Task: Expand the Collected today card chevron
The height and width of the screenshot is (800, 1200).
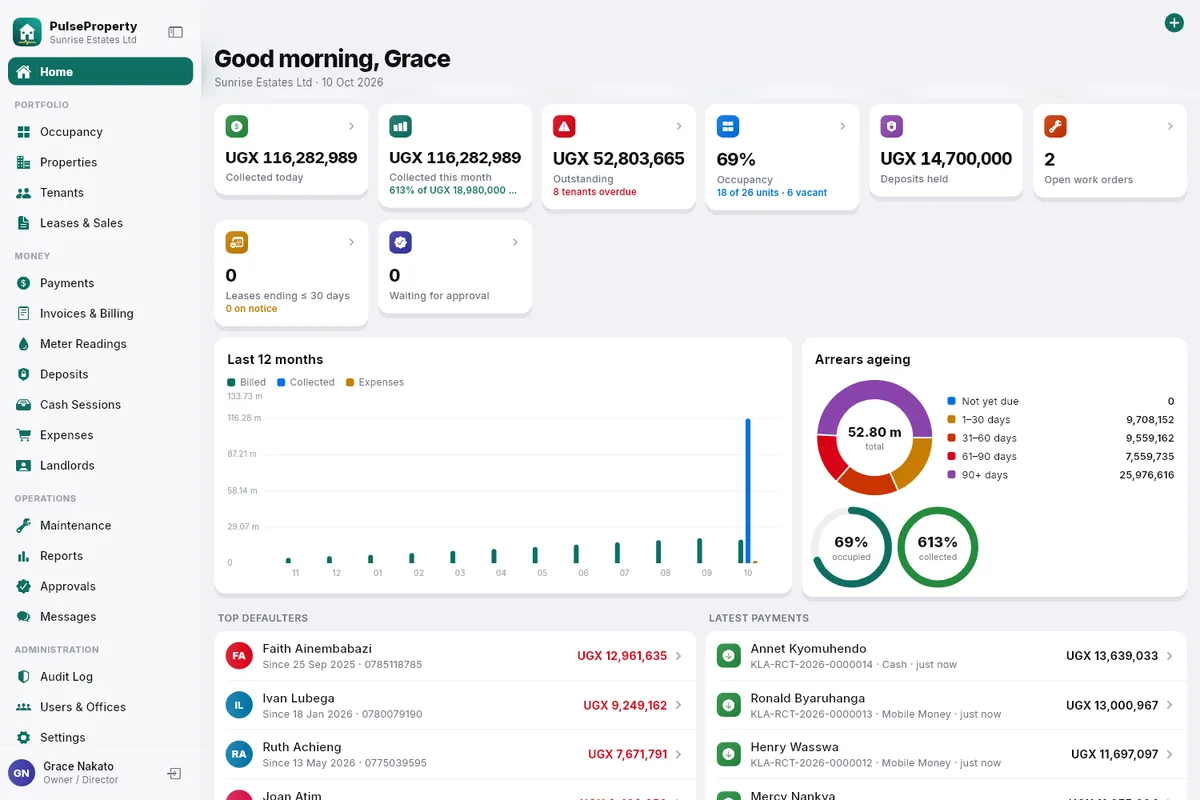Action: (x=351, y=126)
